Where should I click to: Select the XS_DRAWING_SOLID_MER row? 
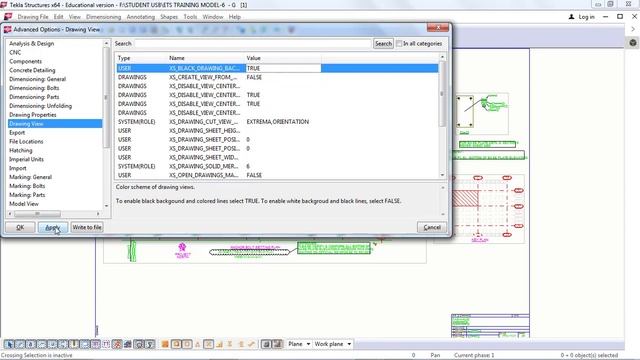point(278,167)
